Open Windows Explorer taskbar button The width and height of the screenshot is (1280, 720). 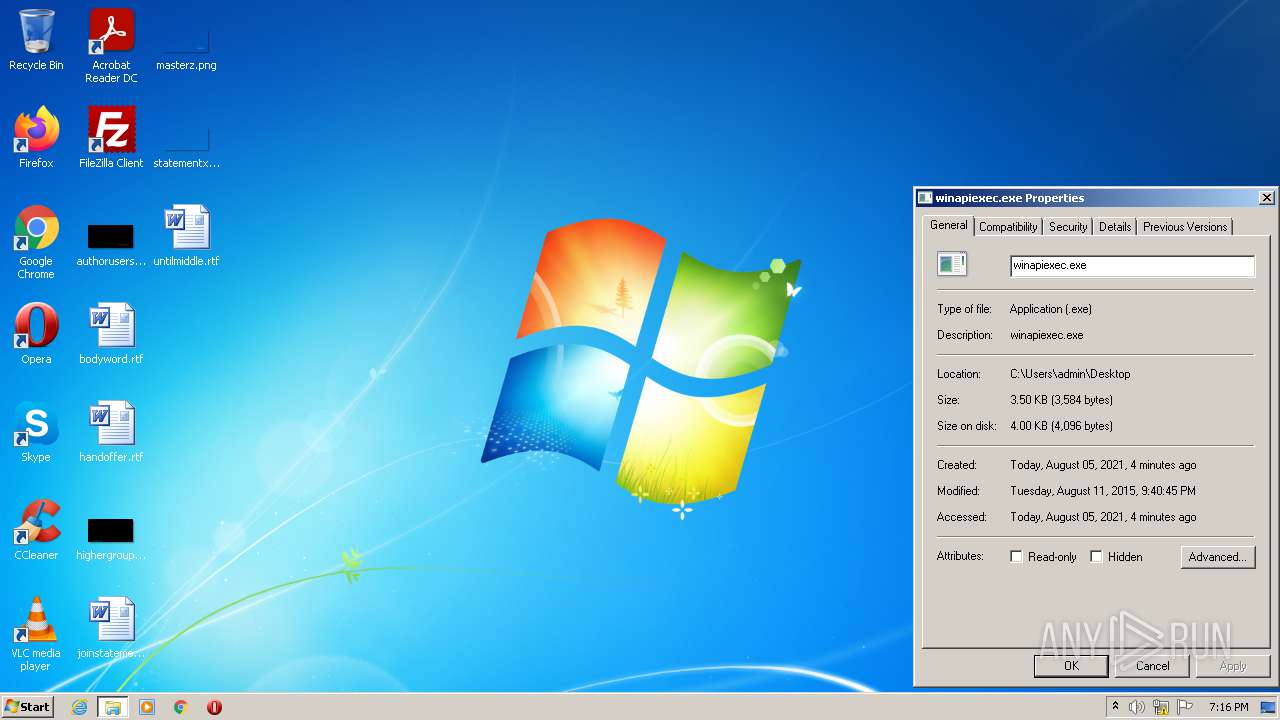(112, 707)
